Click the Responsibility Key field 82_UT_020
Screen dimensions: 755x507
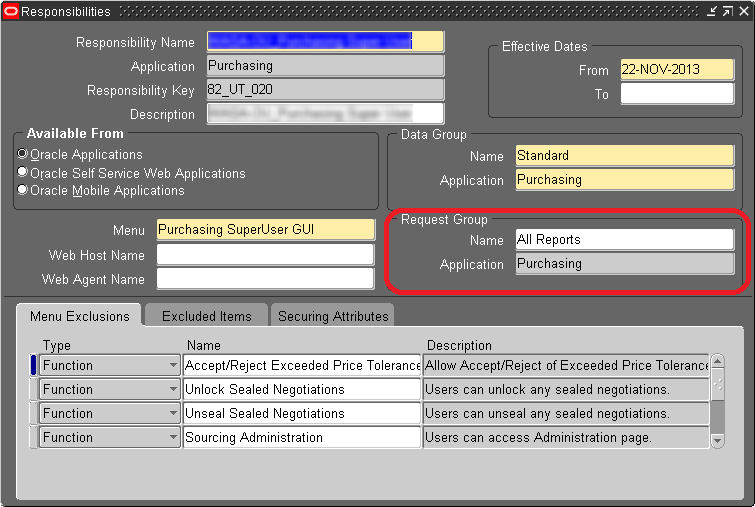coord(325,90)
